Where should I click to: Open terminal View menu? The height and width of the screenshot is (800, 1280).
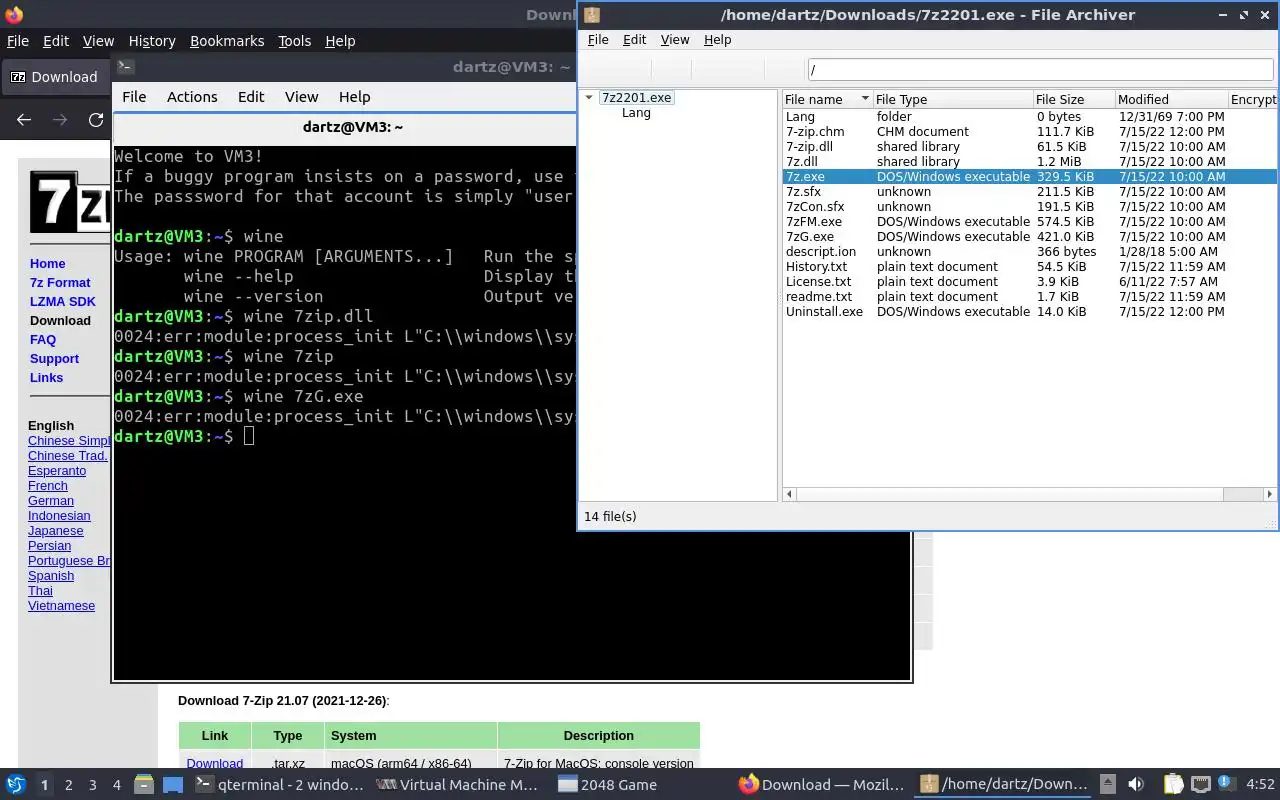click(301, 97)
